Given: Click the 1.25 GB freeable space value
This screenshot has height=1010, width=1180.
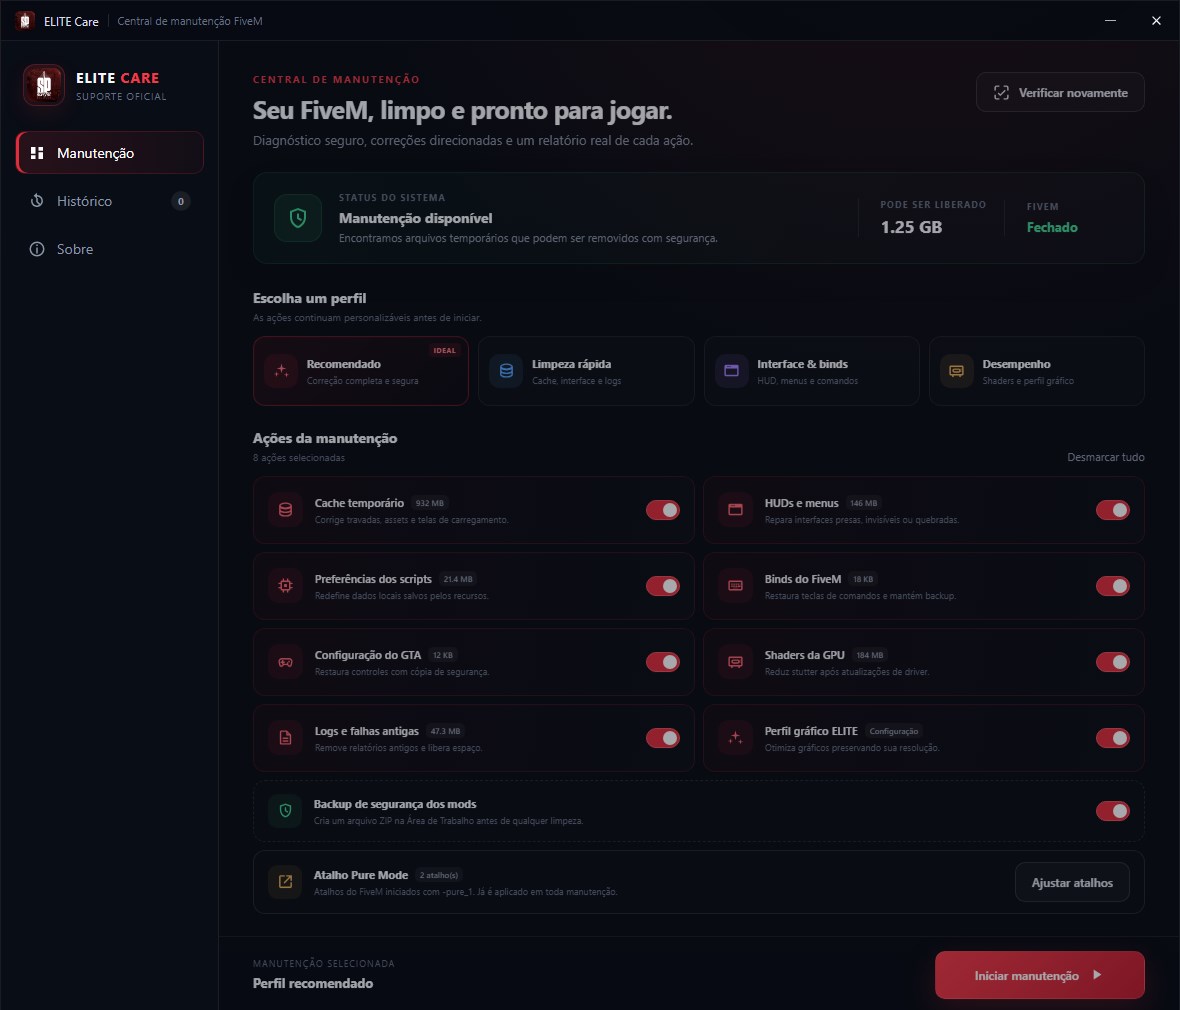Looking at the screenshot, I should (911, 227).
